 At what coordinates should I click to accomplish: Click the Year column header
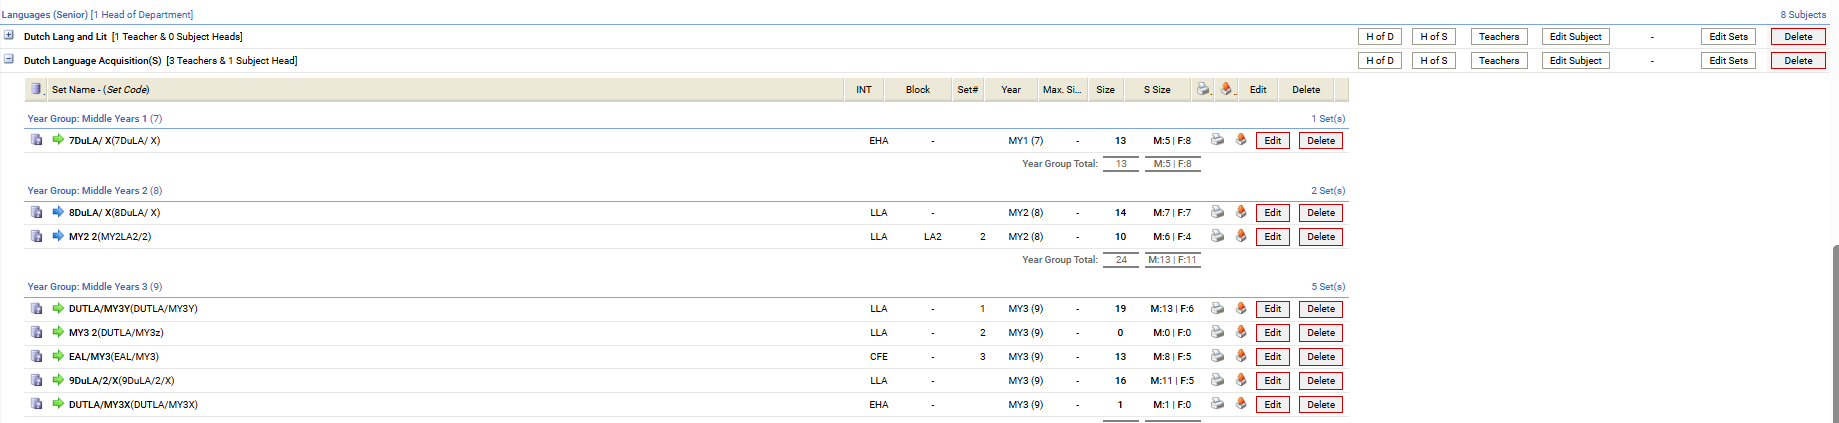click(1011, 90)
